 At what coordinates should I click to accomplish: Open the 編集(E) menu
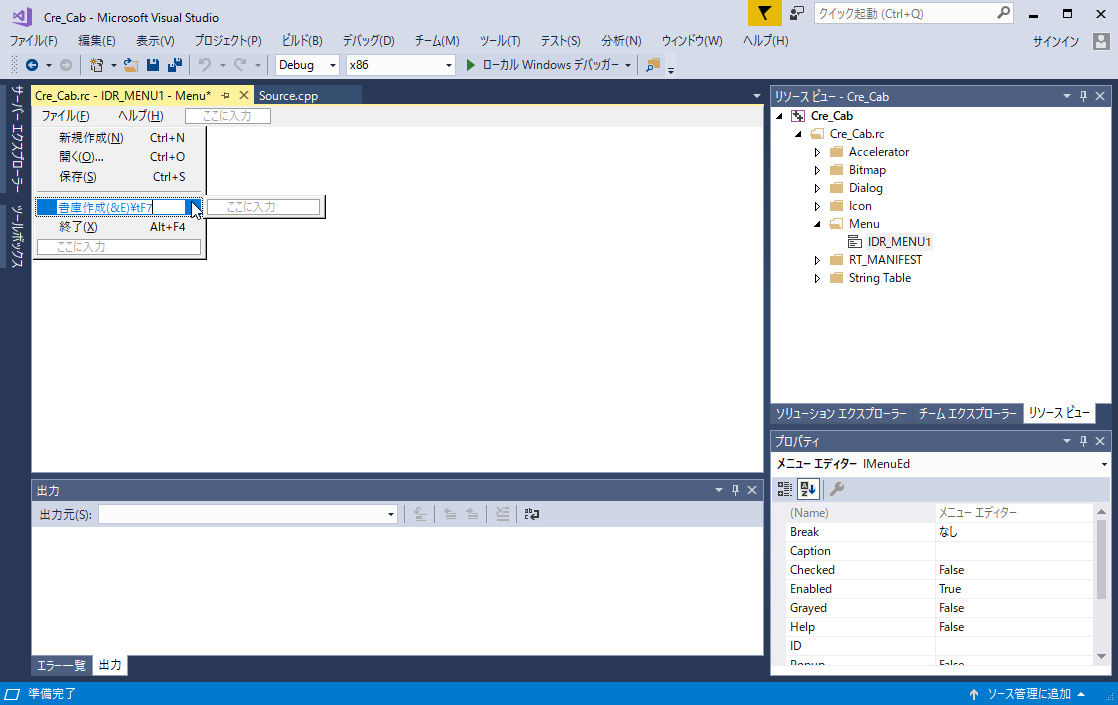click(96, 41)
